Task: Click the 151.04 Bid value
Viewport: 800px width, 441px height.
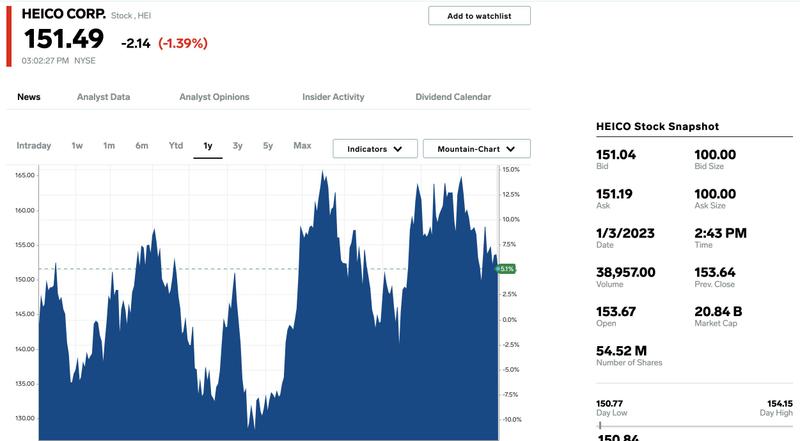Action: 616,155
